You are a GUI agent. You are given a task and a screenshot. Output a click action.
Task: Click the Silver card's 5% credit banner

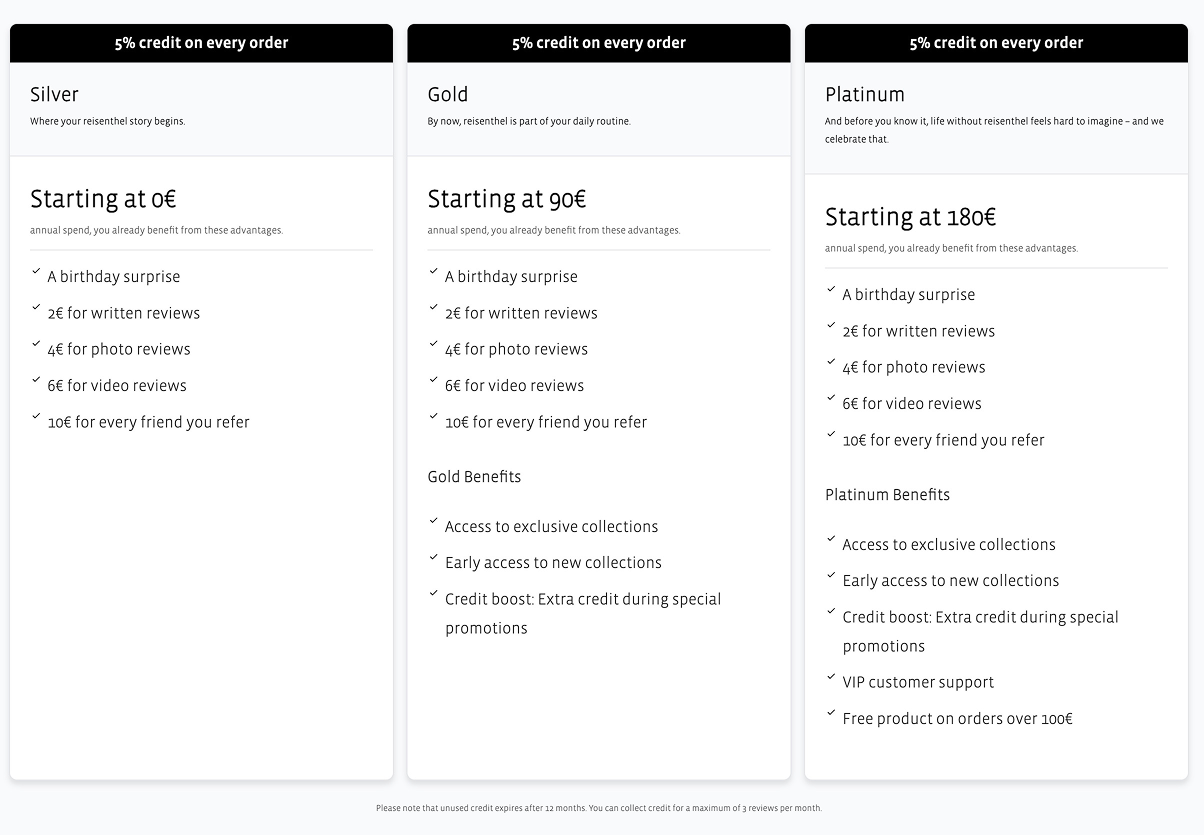[201, 43]
